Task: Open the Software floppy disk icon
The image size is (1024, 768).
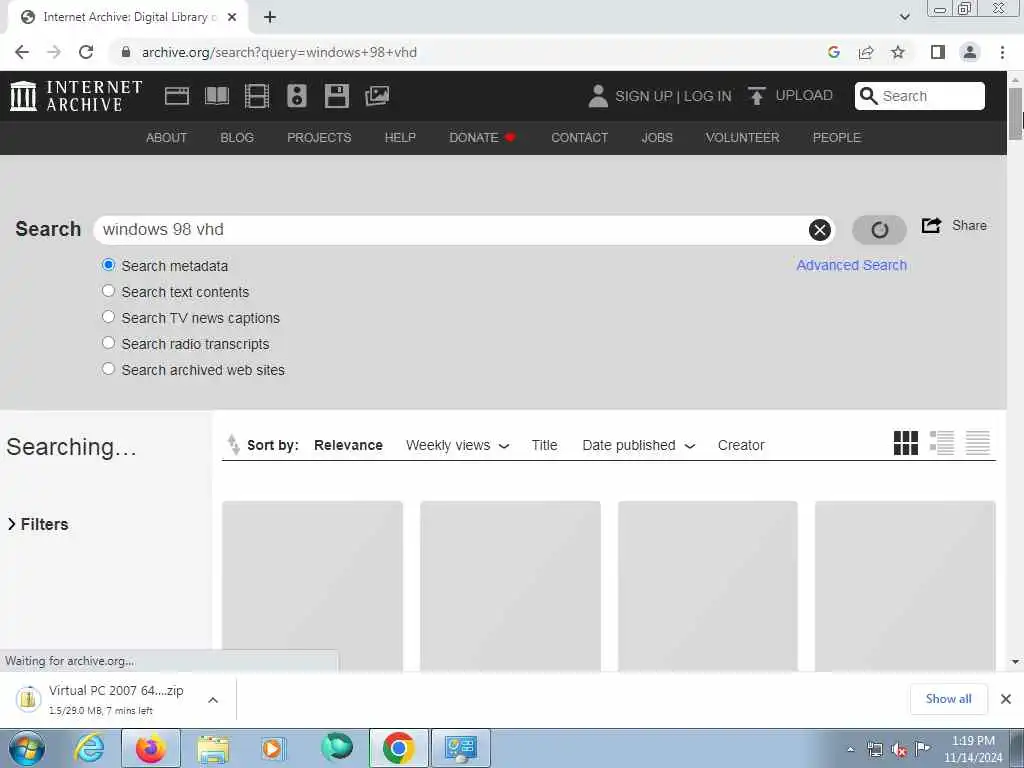Action: 337,96
